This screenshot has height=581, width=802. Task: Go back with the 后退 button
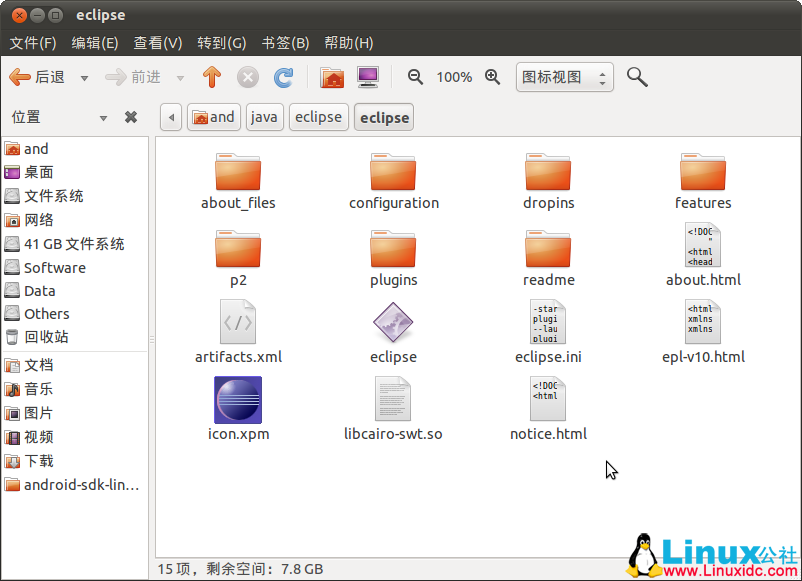click(37, 77)
